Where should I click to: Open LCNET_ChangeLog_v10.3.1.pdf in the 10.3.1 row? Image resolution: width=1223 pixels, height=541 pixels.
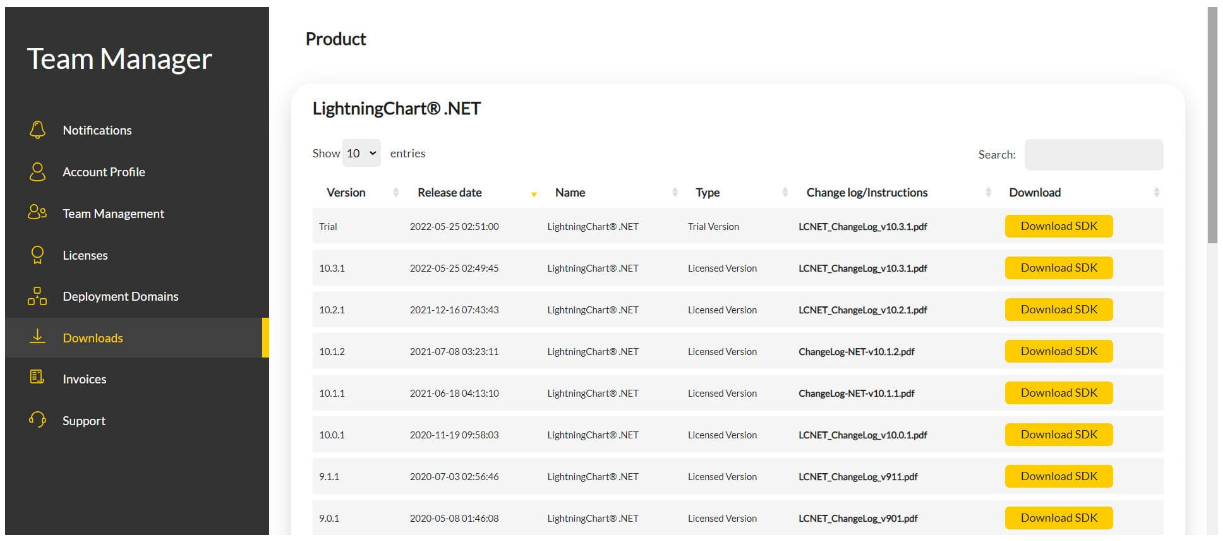tap(863, 269)
